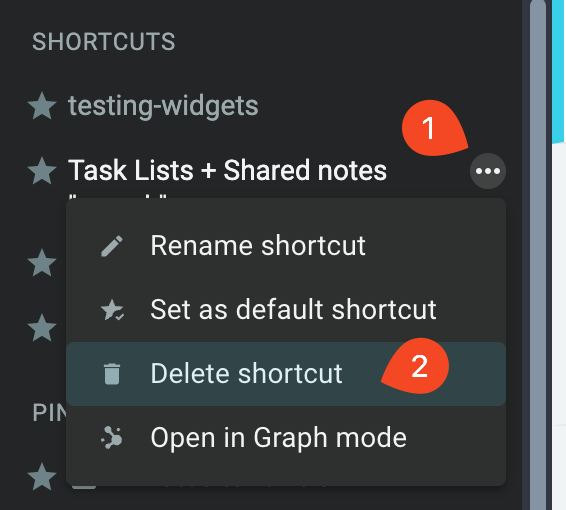Select Delete shortcut option
The height and width of the screenshot is (510, 566).
tap(286, 374)
